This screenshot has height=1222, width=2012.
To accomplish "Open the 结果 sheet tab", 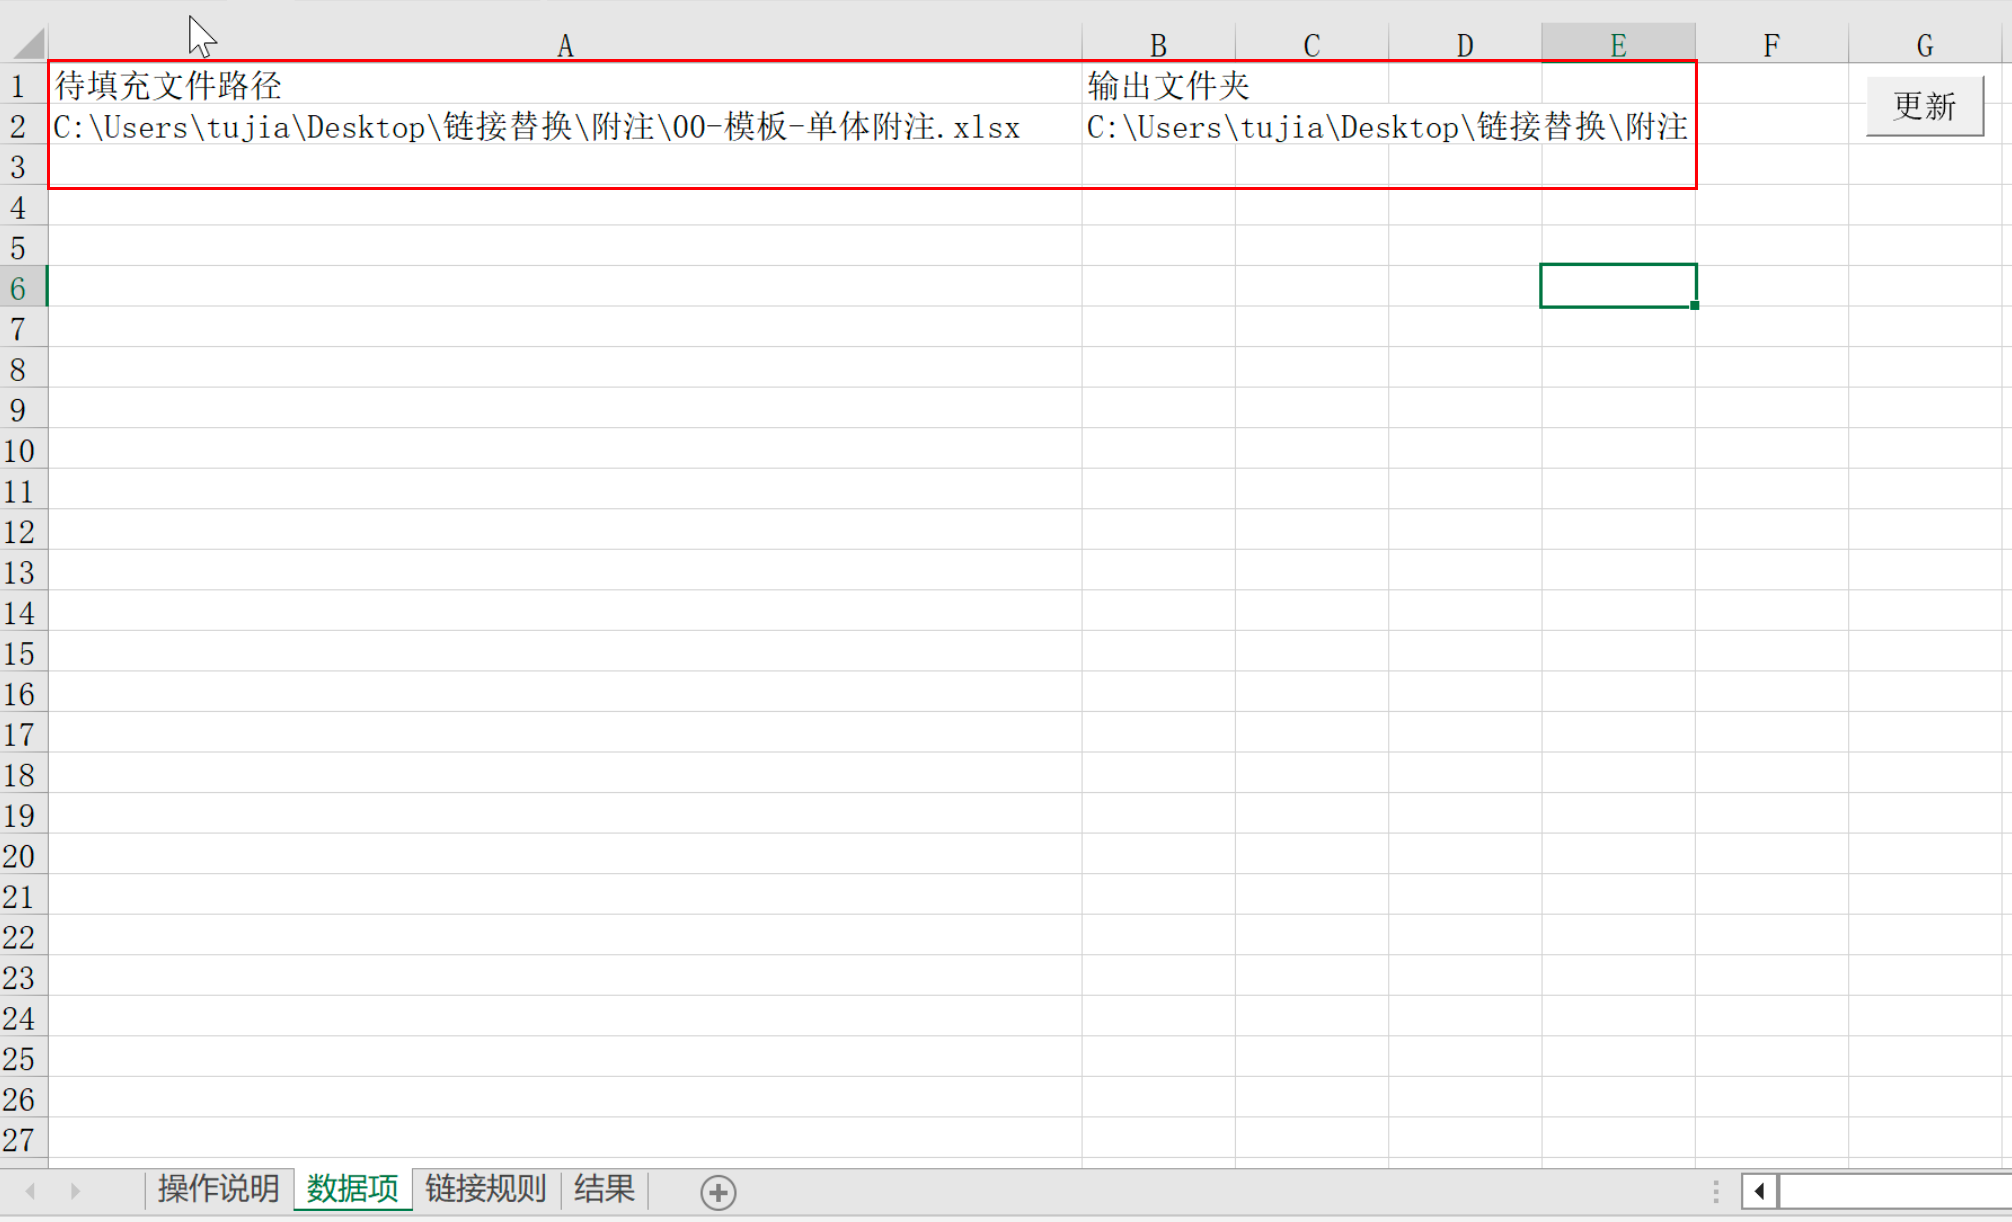I will pos(604,1189).
